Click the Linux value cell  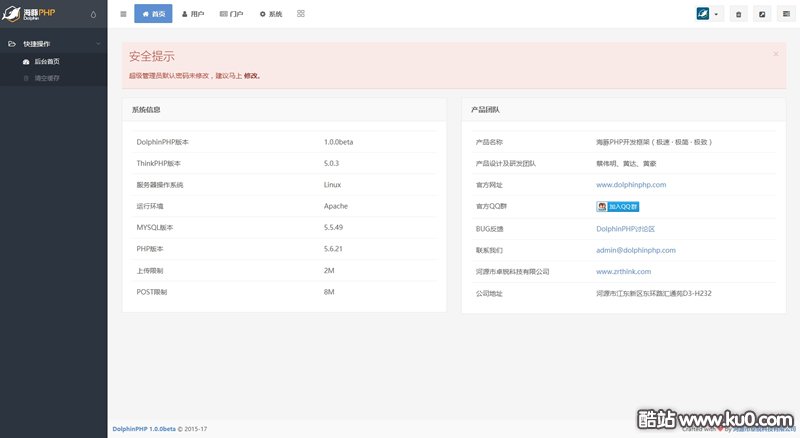click(x=332, y=185)
